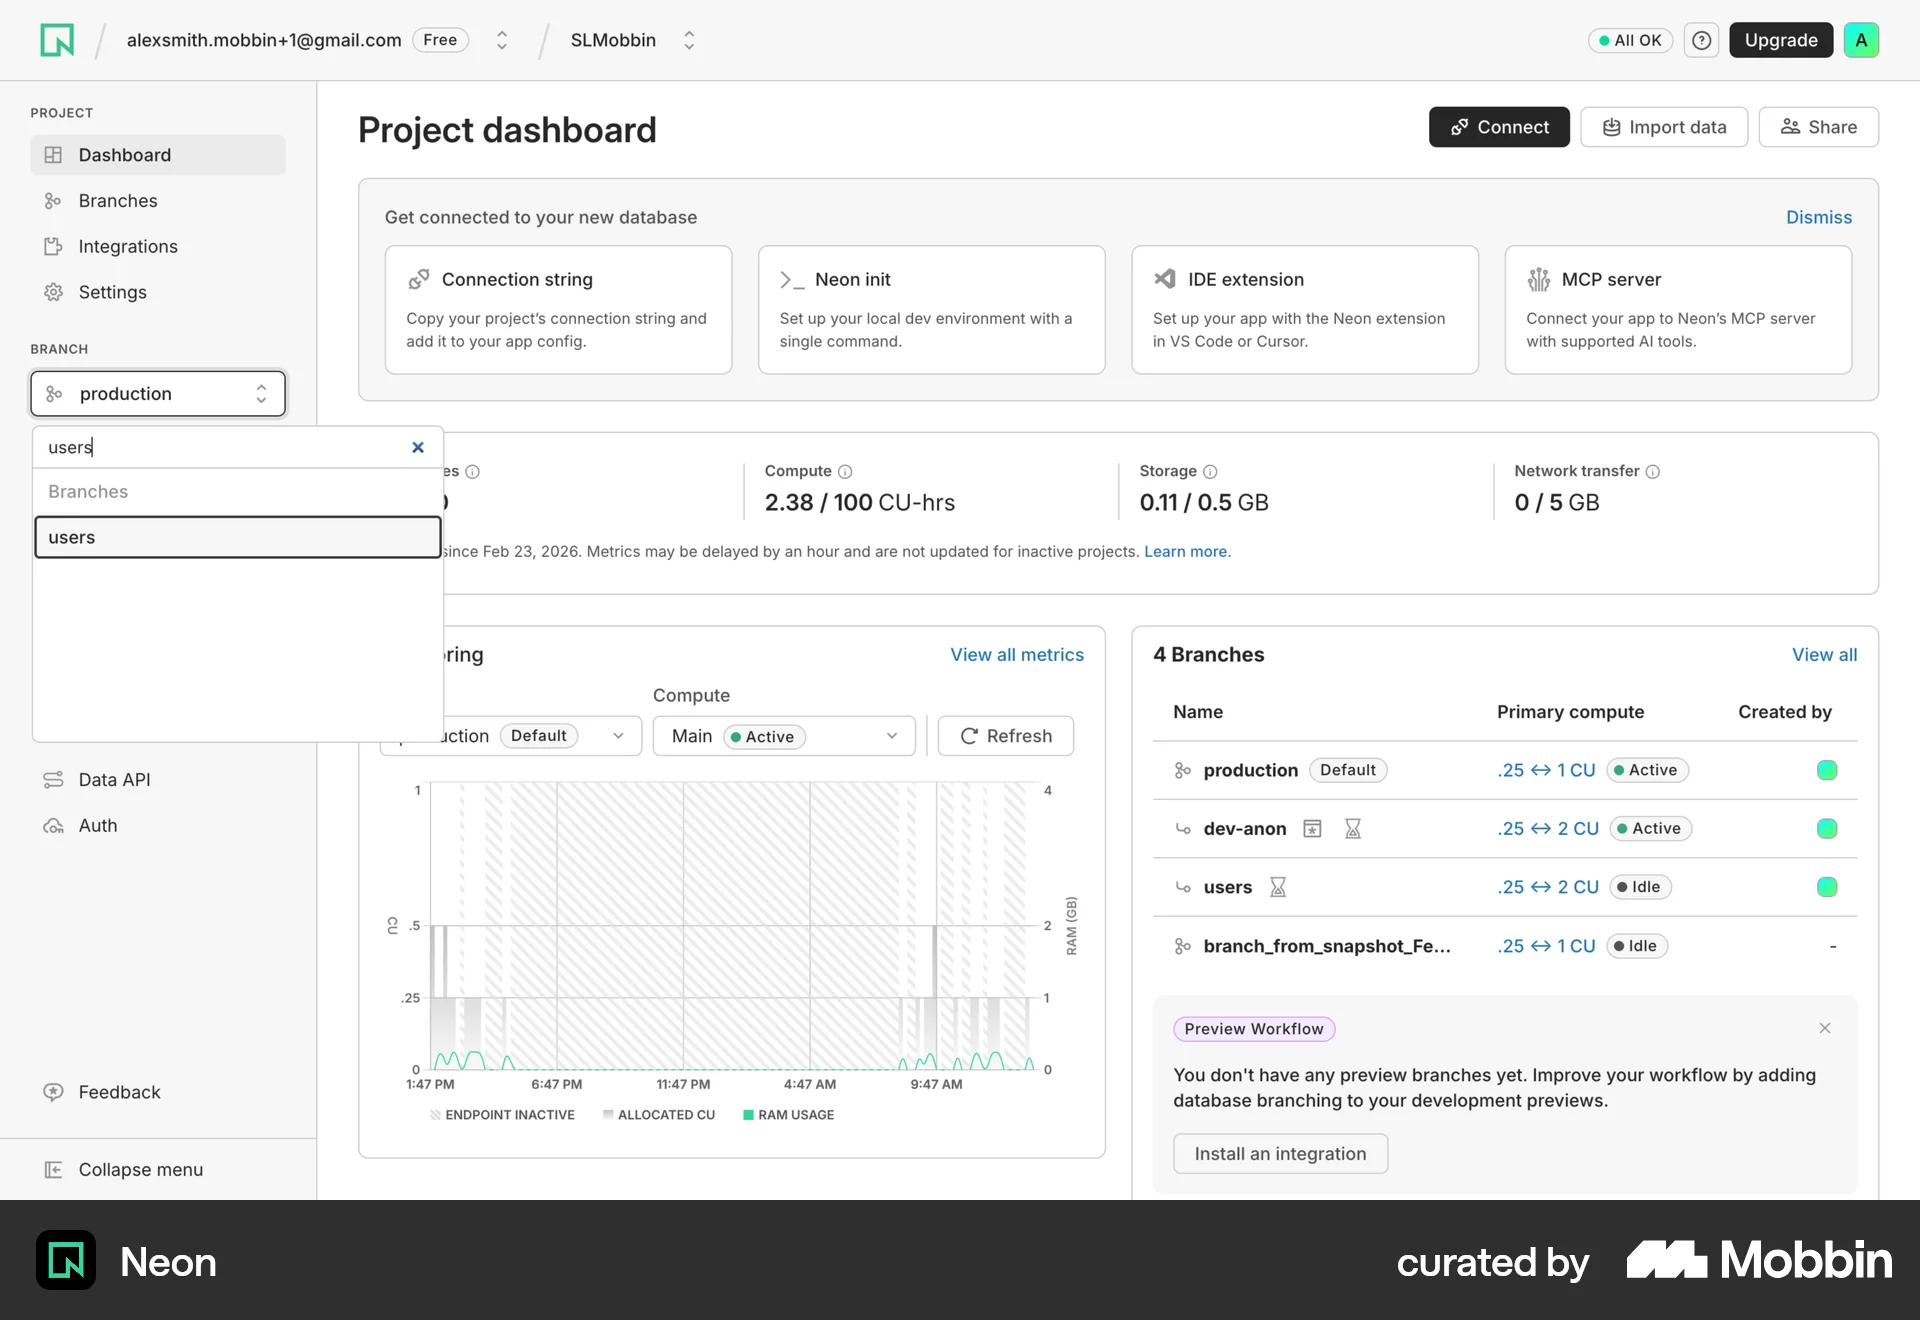Open Integrations in the sidebar
The height and width of the screenshot is (1320, 1920).
click(158, 247)
